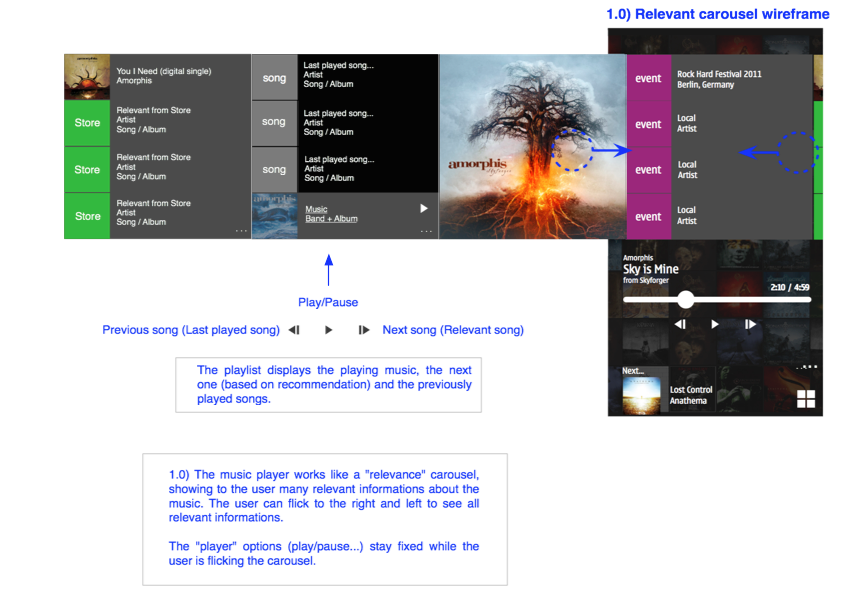The image size is (855, 609).
Task: Open the You I Need album thumbnail
Action: pyautogui.click(x=87, y=77)
